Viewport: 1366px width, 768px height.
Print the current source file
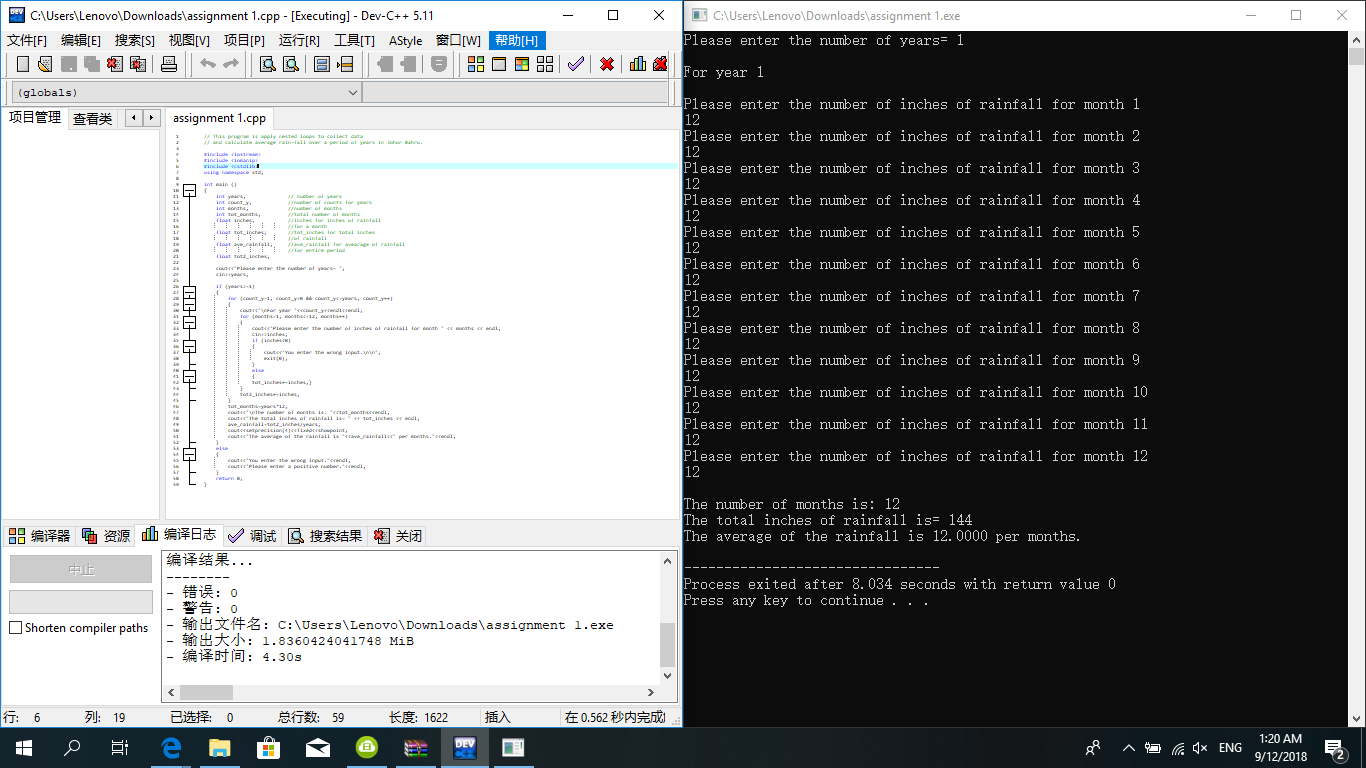169,63
